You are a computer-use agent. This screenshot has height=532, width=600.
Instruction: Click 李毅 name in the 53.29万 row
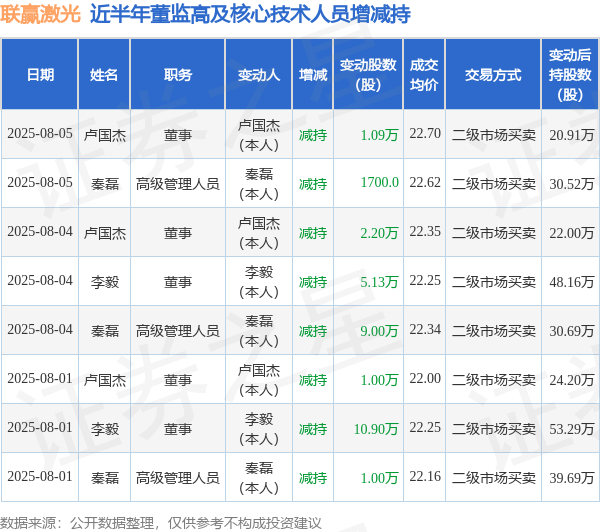tap(104, 429)
